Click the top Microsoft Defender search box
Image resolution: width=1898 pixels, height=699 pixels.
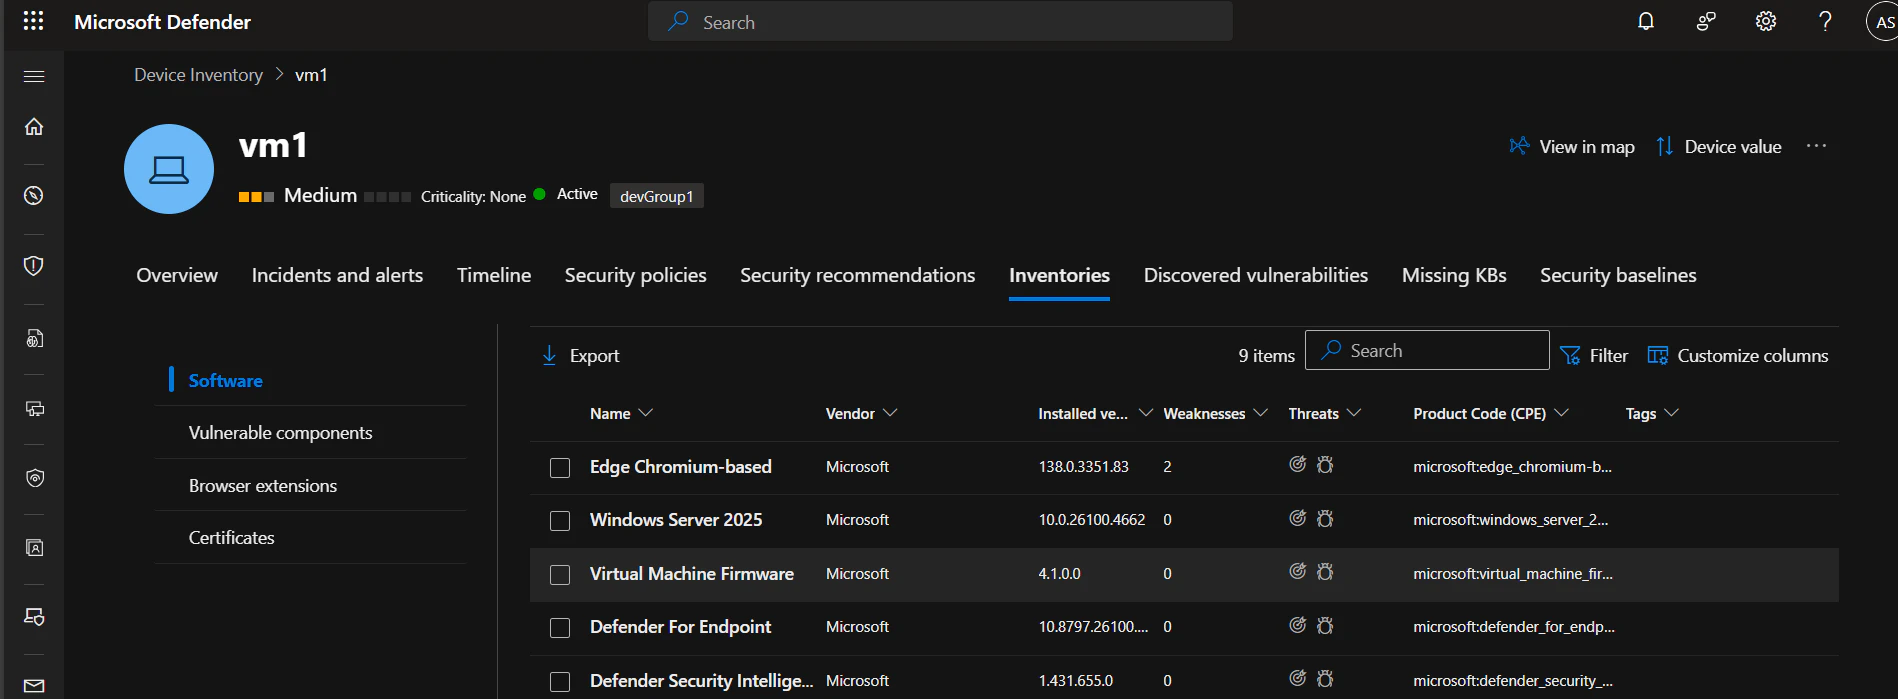[x=940, y=21]
